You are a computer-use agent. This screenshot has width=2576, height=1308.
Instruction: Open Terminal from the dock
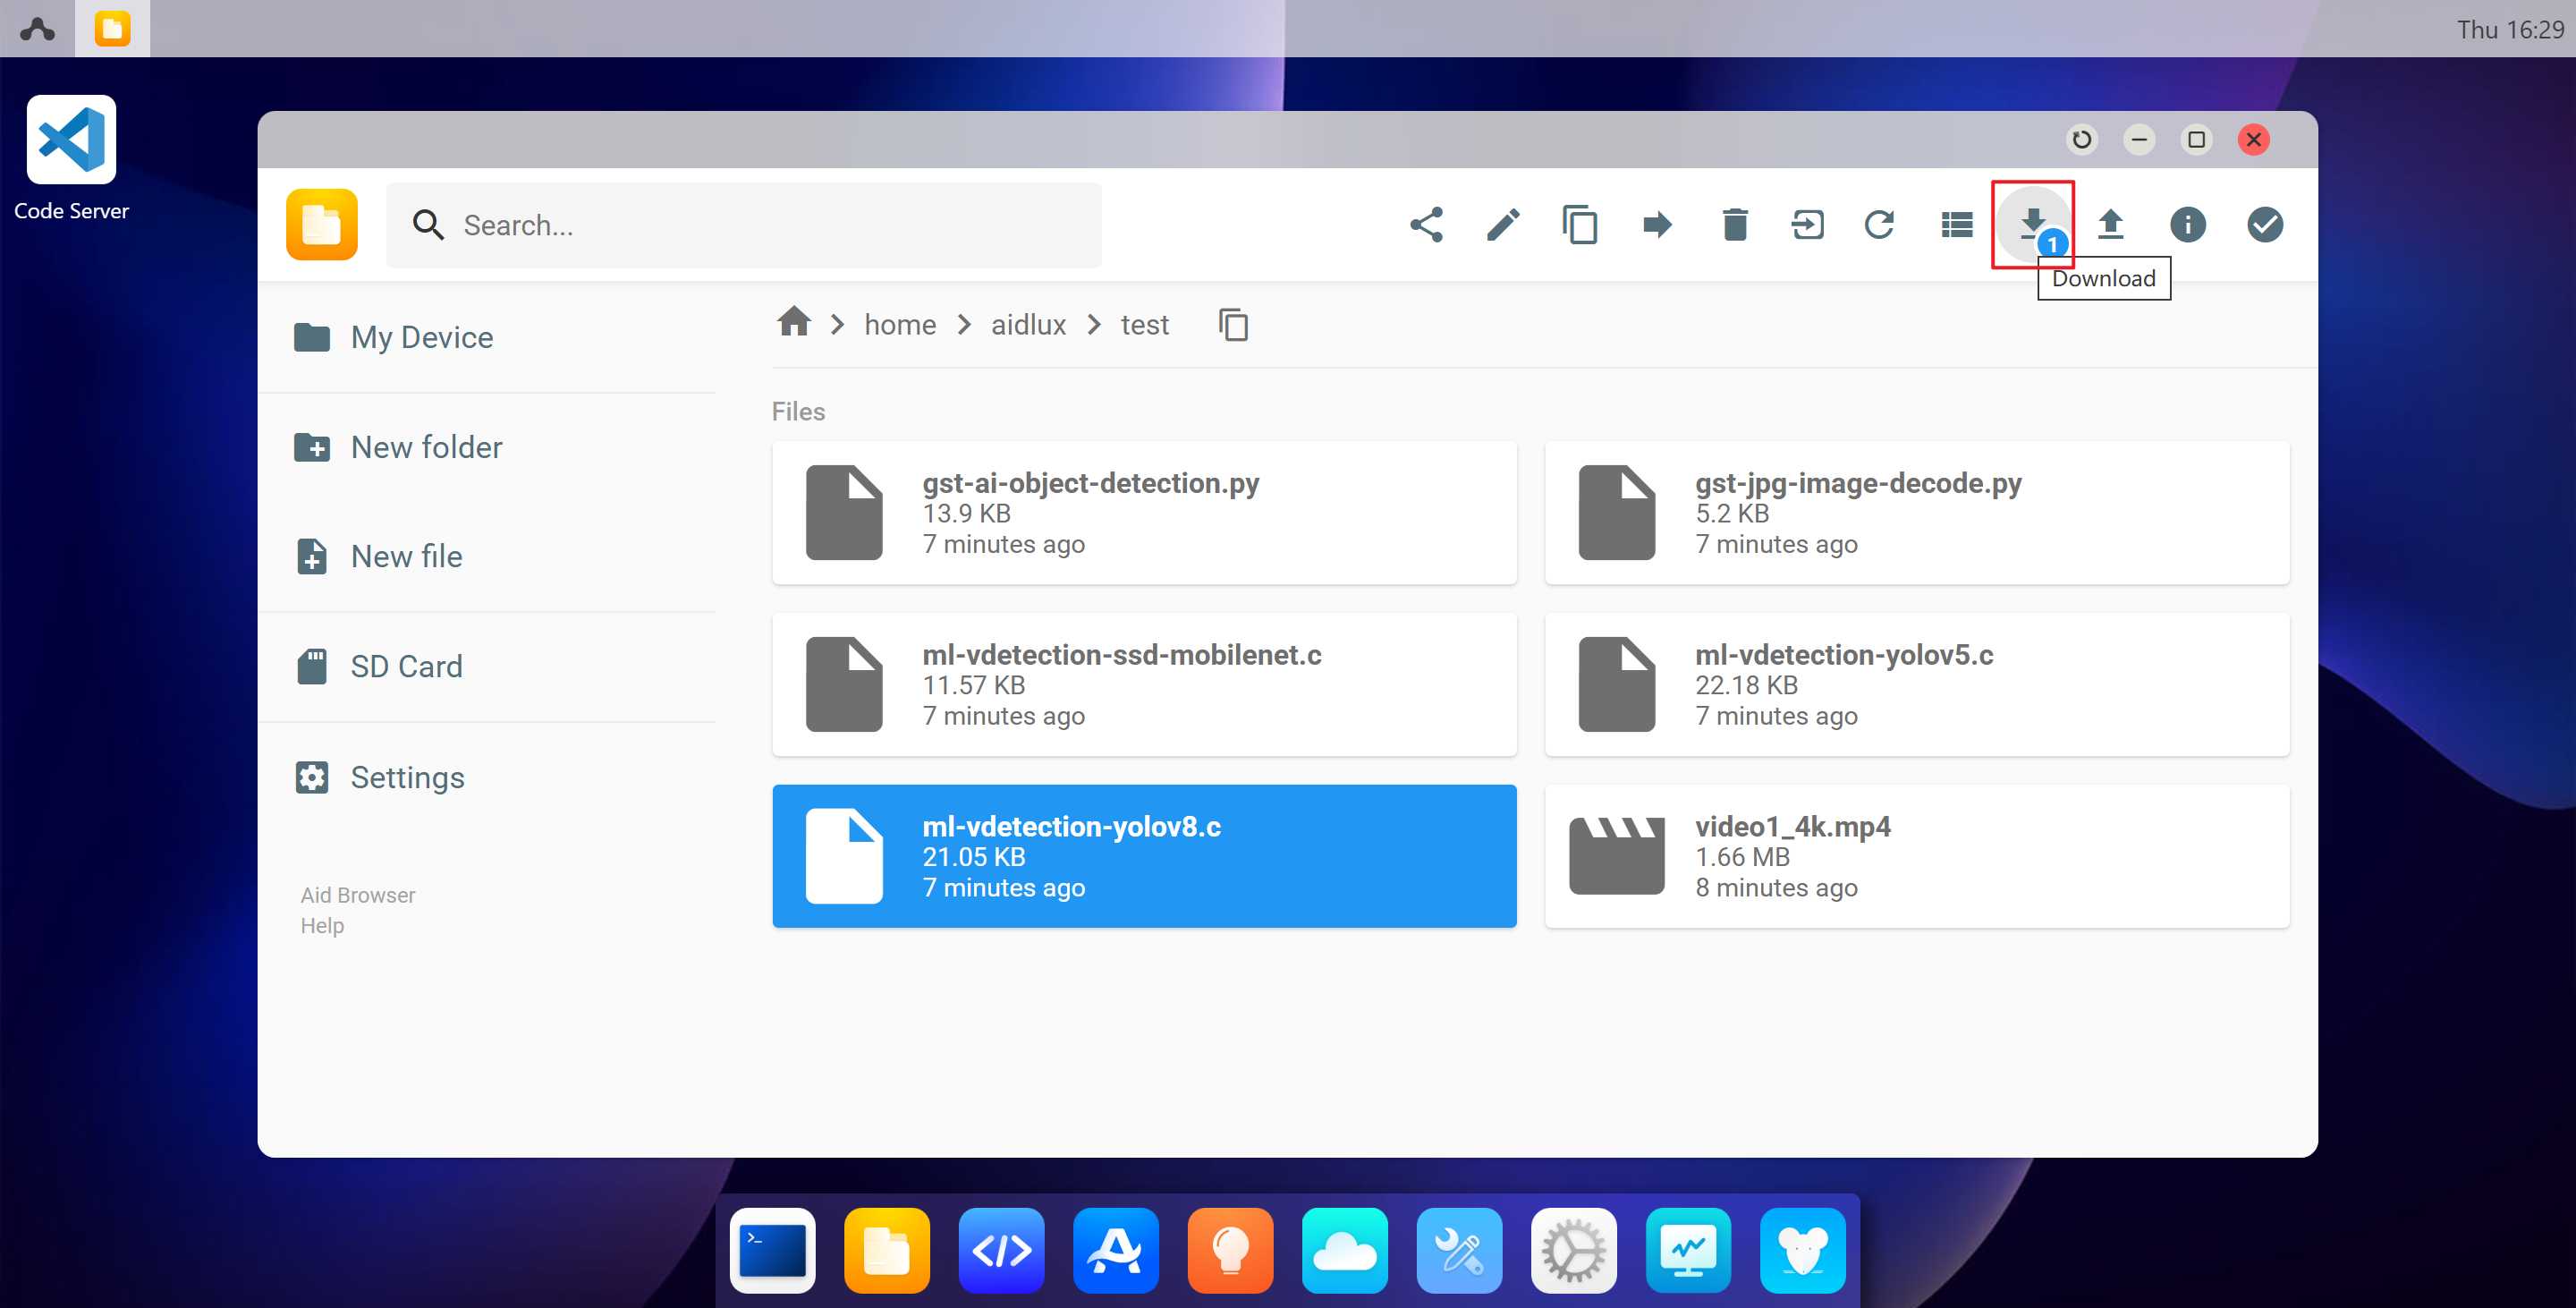coord(772,1250)
